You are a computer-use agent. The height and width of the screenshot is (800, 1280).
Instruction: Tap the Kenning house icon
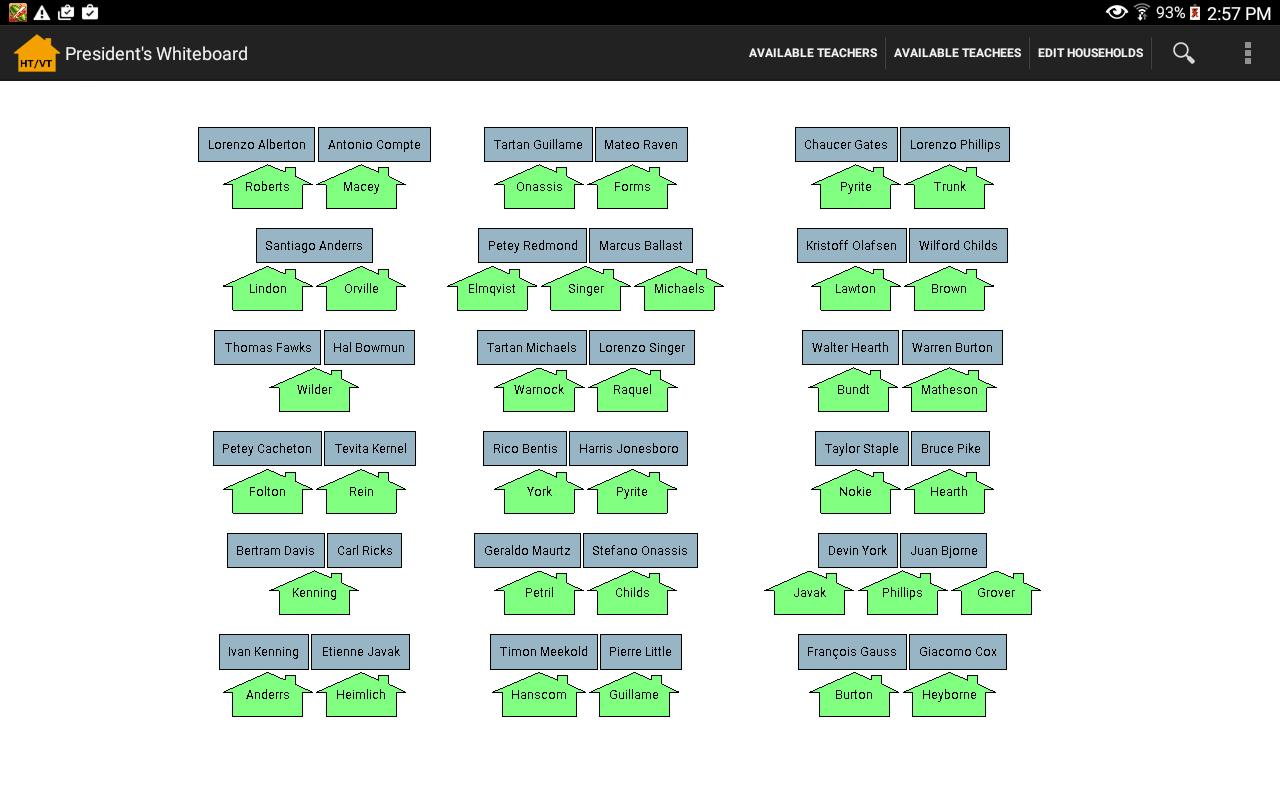[314, 594]
